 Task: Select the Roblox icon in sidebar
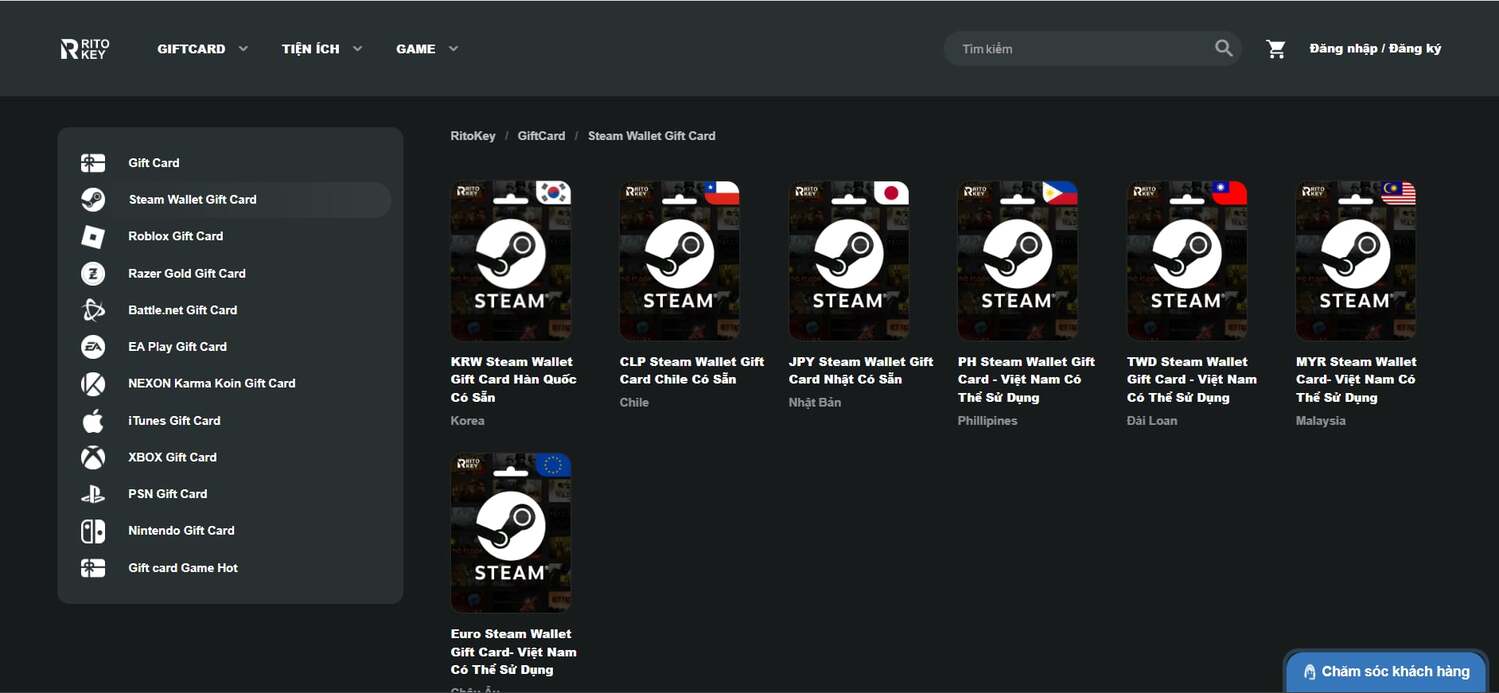coord(93,237)
